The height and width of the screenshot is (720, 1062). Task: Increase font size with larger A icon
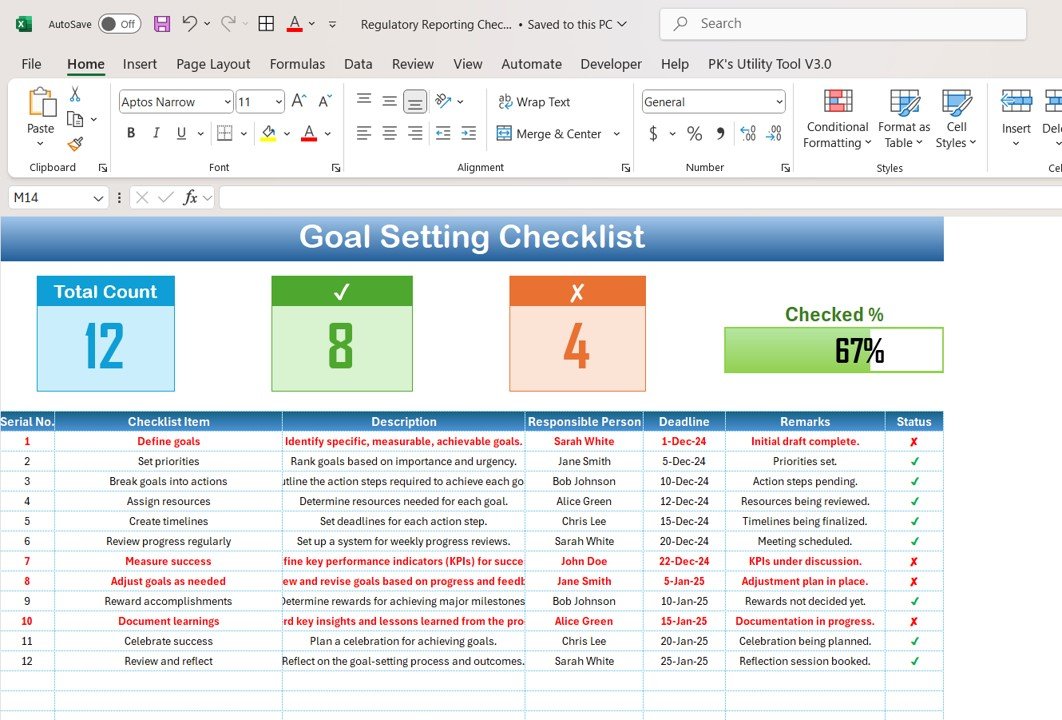click(x=299, y=102)
